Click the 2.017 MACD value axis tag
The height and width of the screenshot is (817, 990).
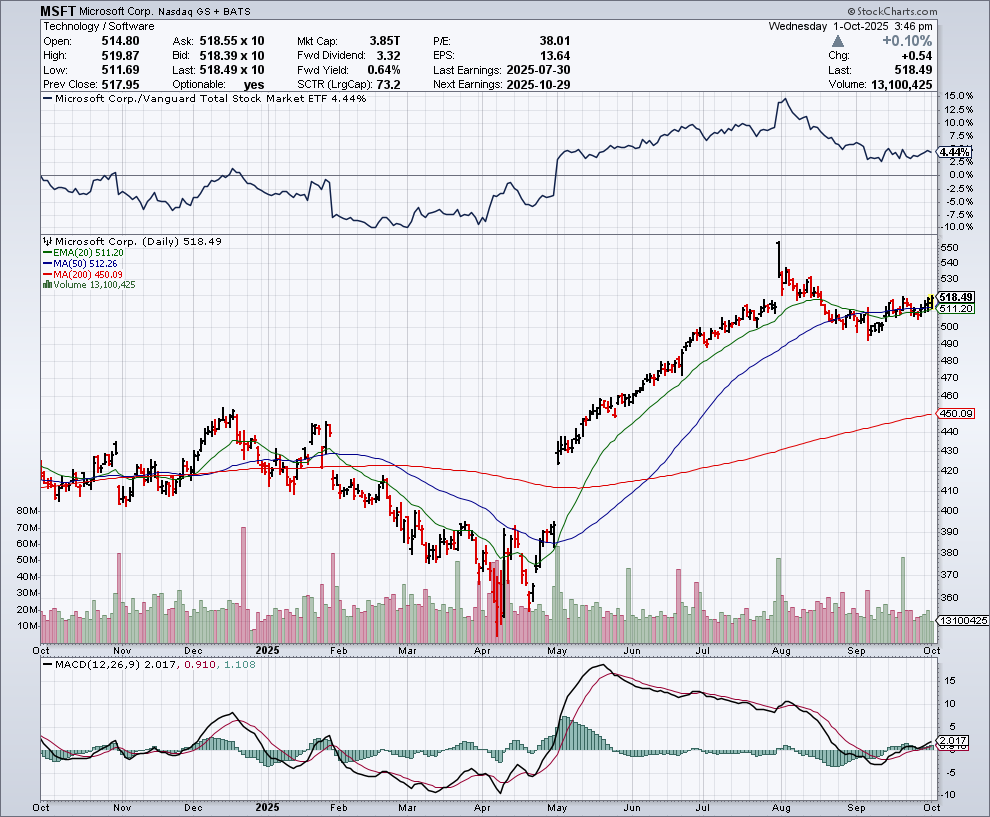[x=956, y=742]
